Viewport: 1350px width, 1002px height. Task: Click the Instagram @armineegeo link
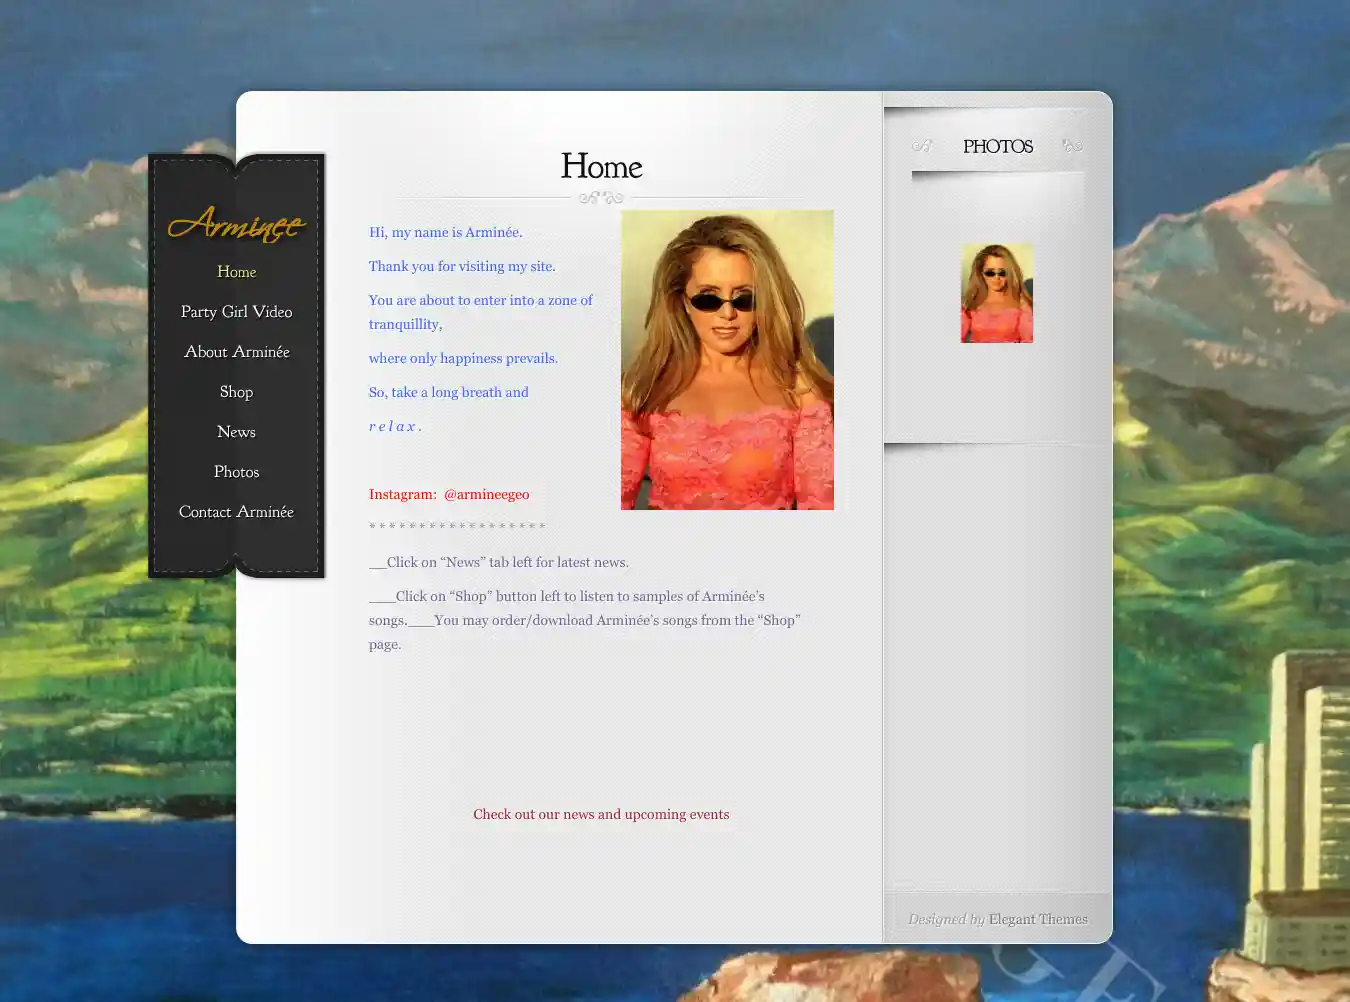point(486,494)
